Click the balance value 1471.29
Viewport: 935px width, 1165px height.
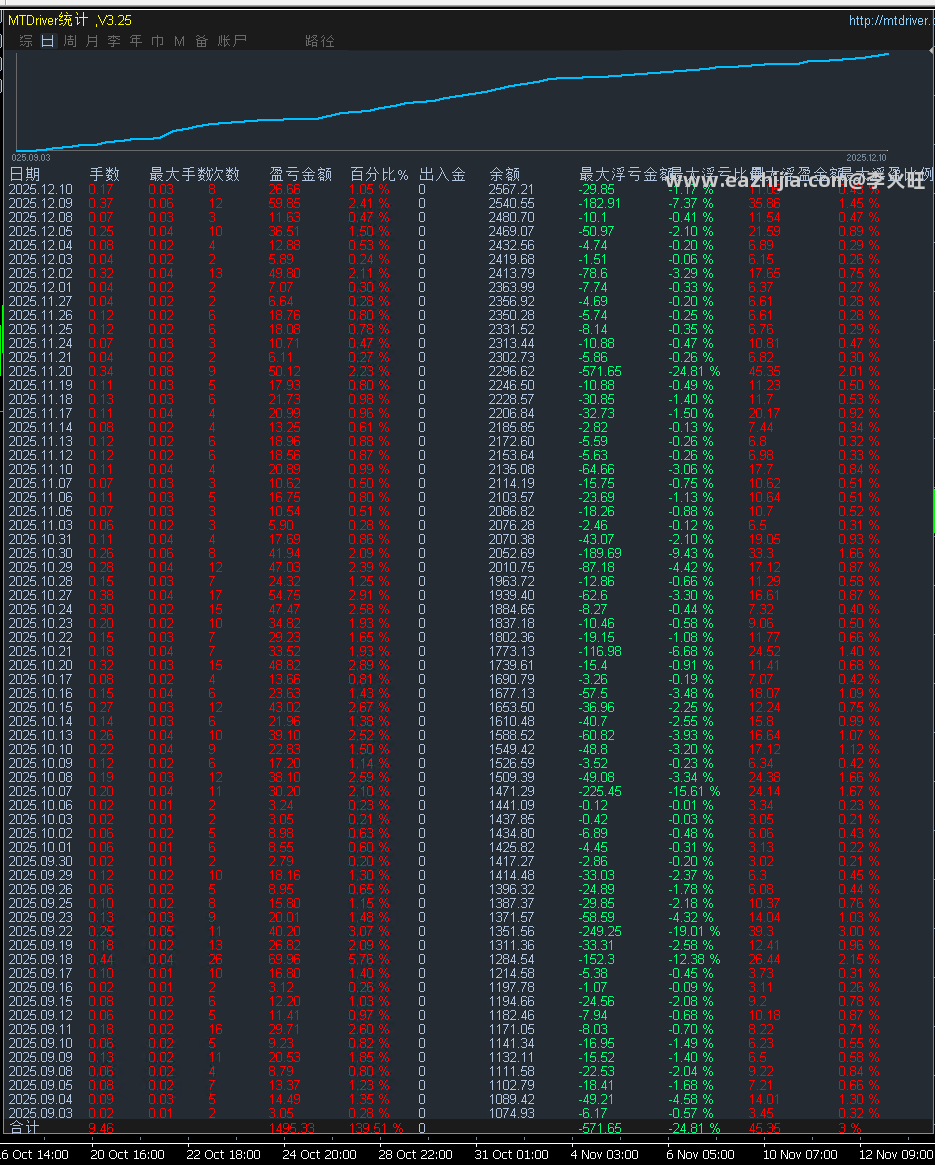click(511, 791)
